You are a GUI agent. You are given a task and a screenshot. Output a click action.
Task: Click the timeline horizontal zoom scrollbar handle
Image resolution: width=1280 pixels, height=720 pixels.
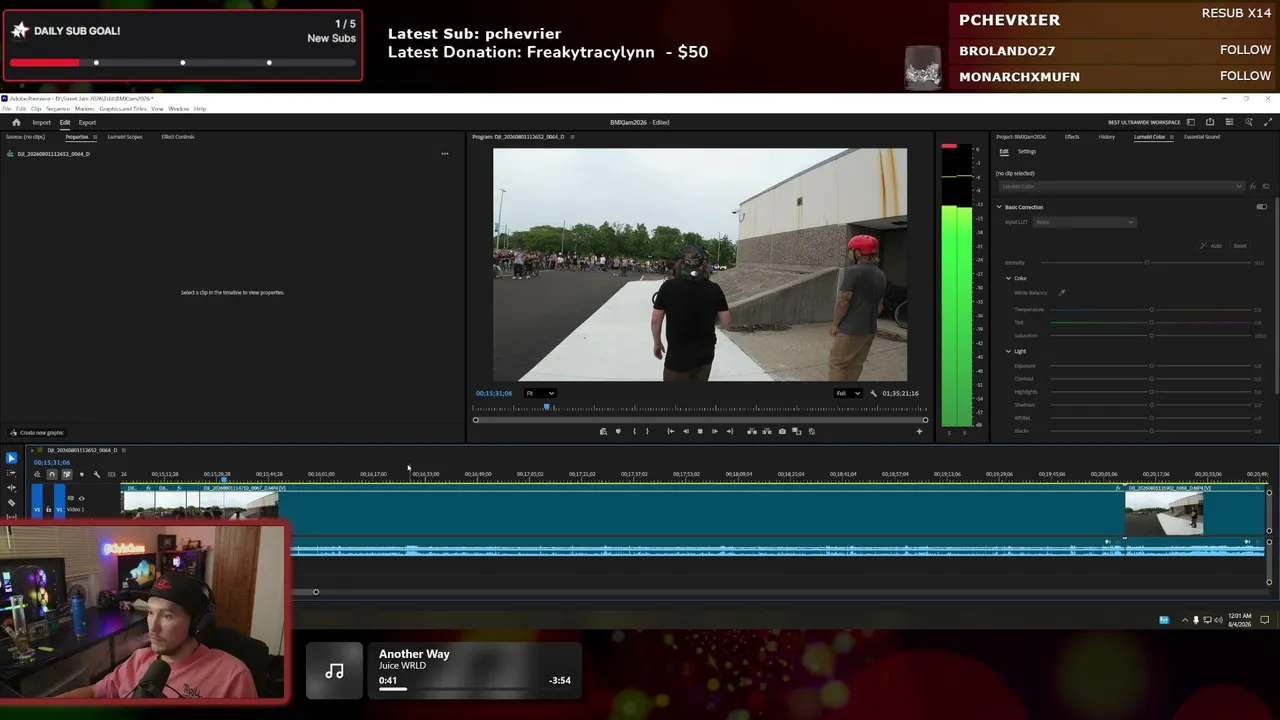click(x=316, y=592)
